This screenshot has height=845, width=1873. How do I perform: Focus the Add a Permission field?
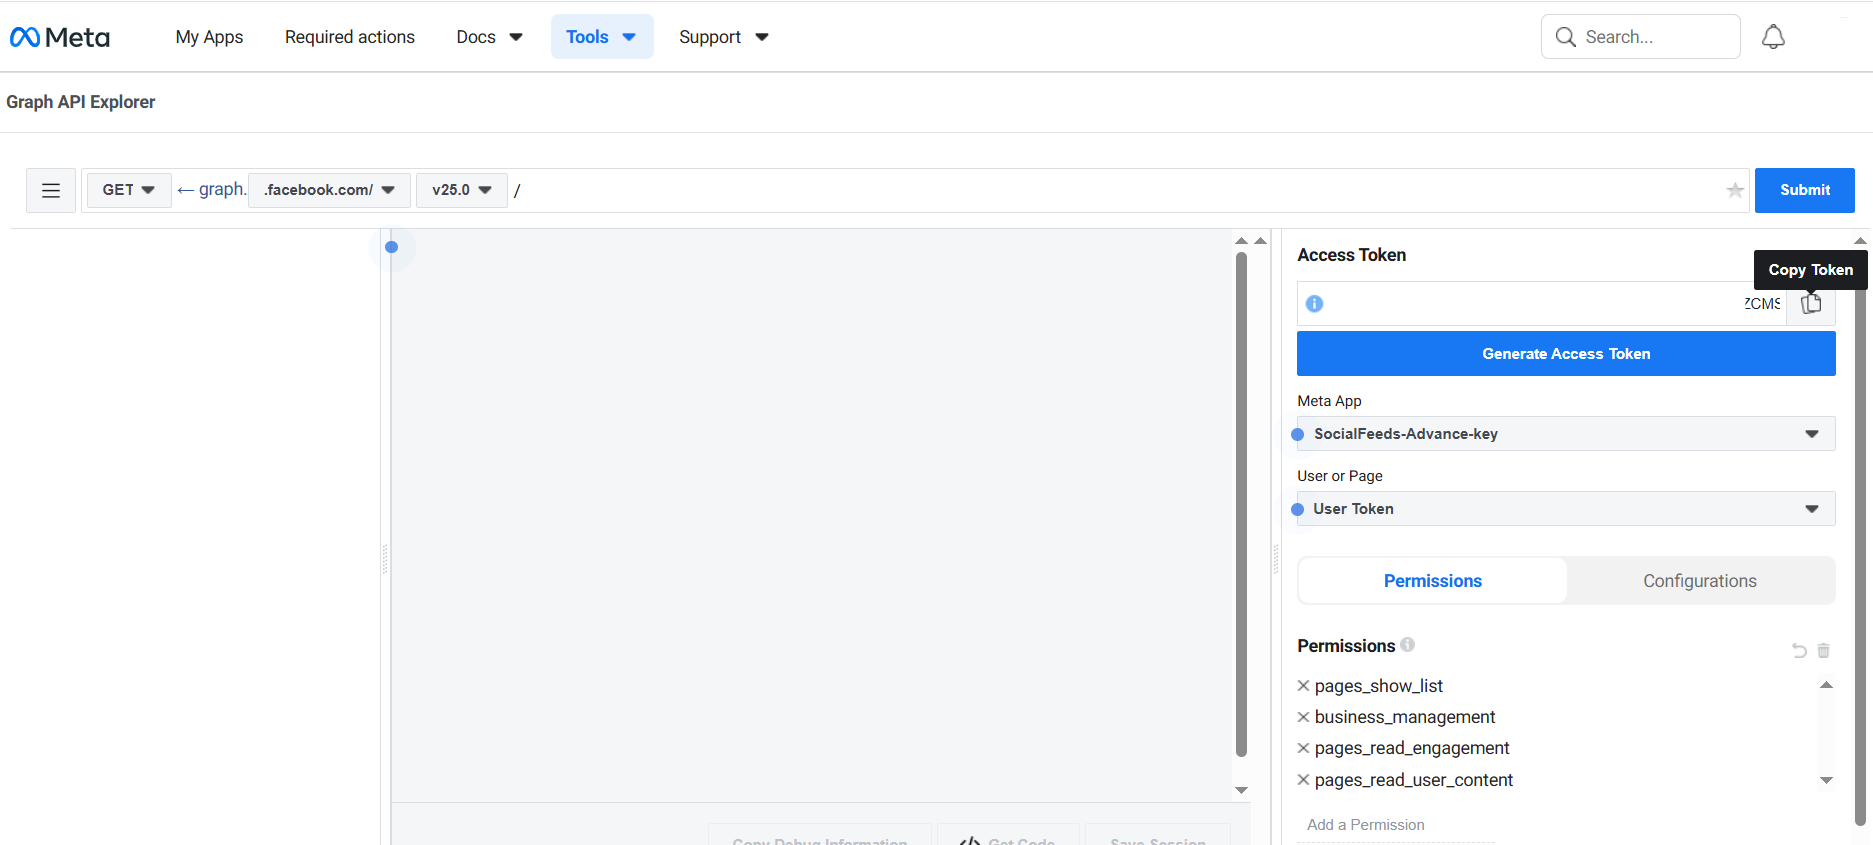click(x=1395, y=825)
